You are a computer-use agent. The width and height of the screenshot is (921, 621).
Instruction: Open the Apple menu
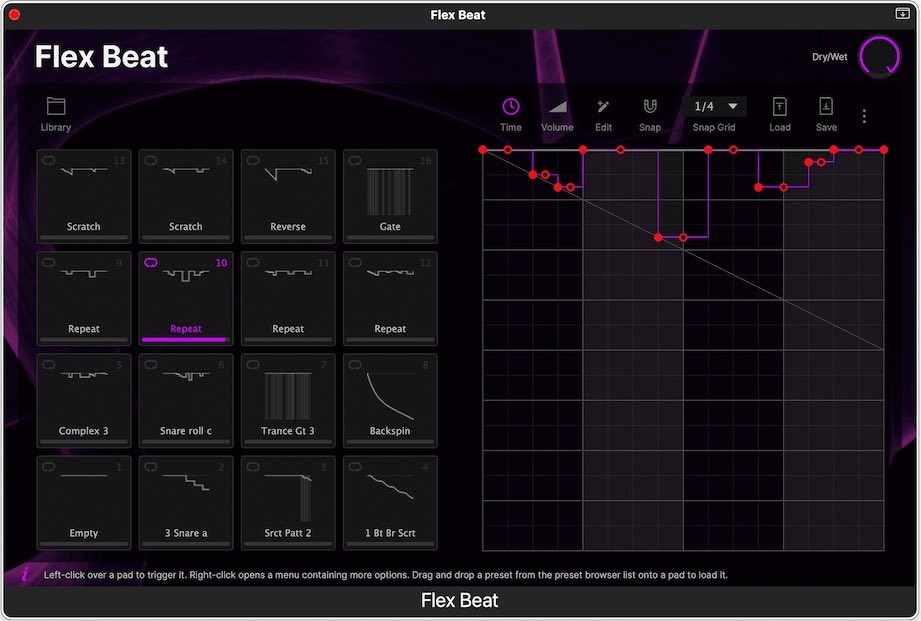coord(12,14)
